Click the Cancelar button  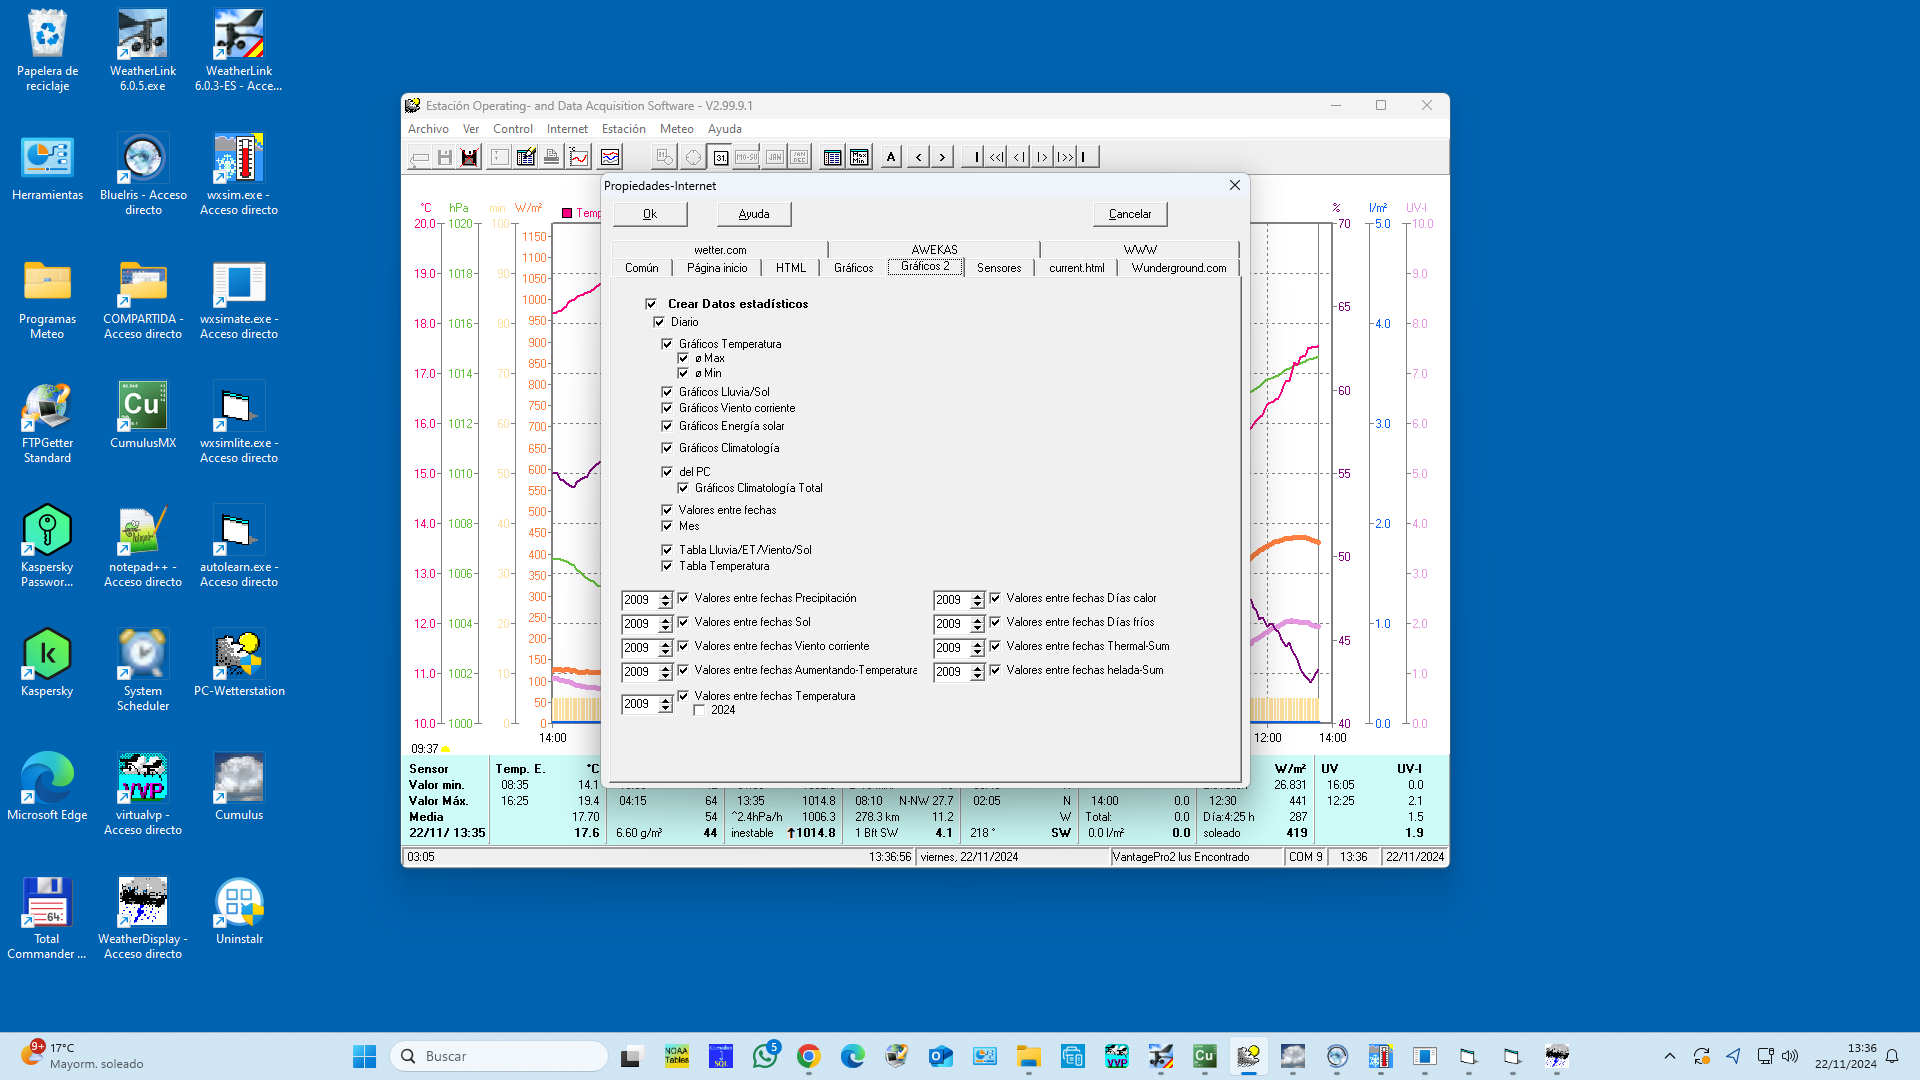coord(1129,214)
